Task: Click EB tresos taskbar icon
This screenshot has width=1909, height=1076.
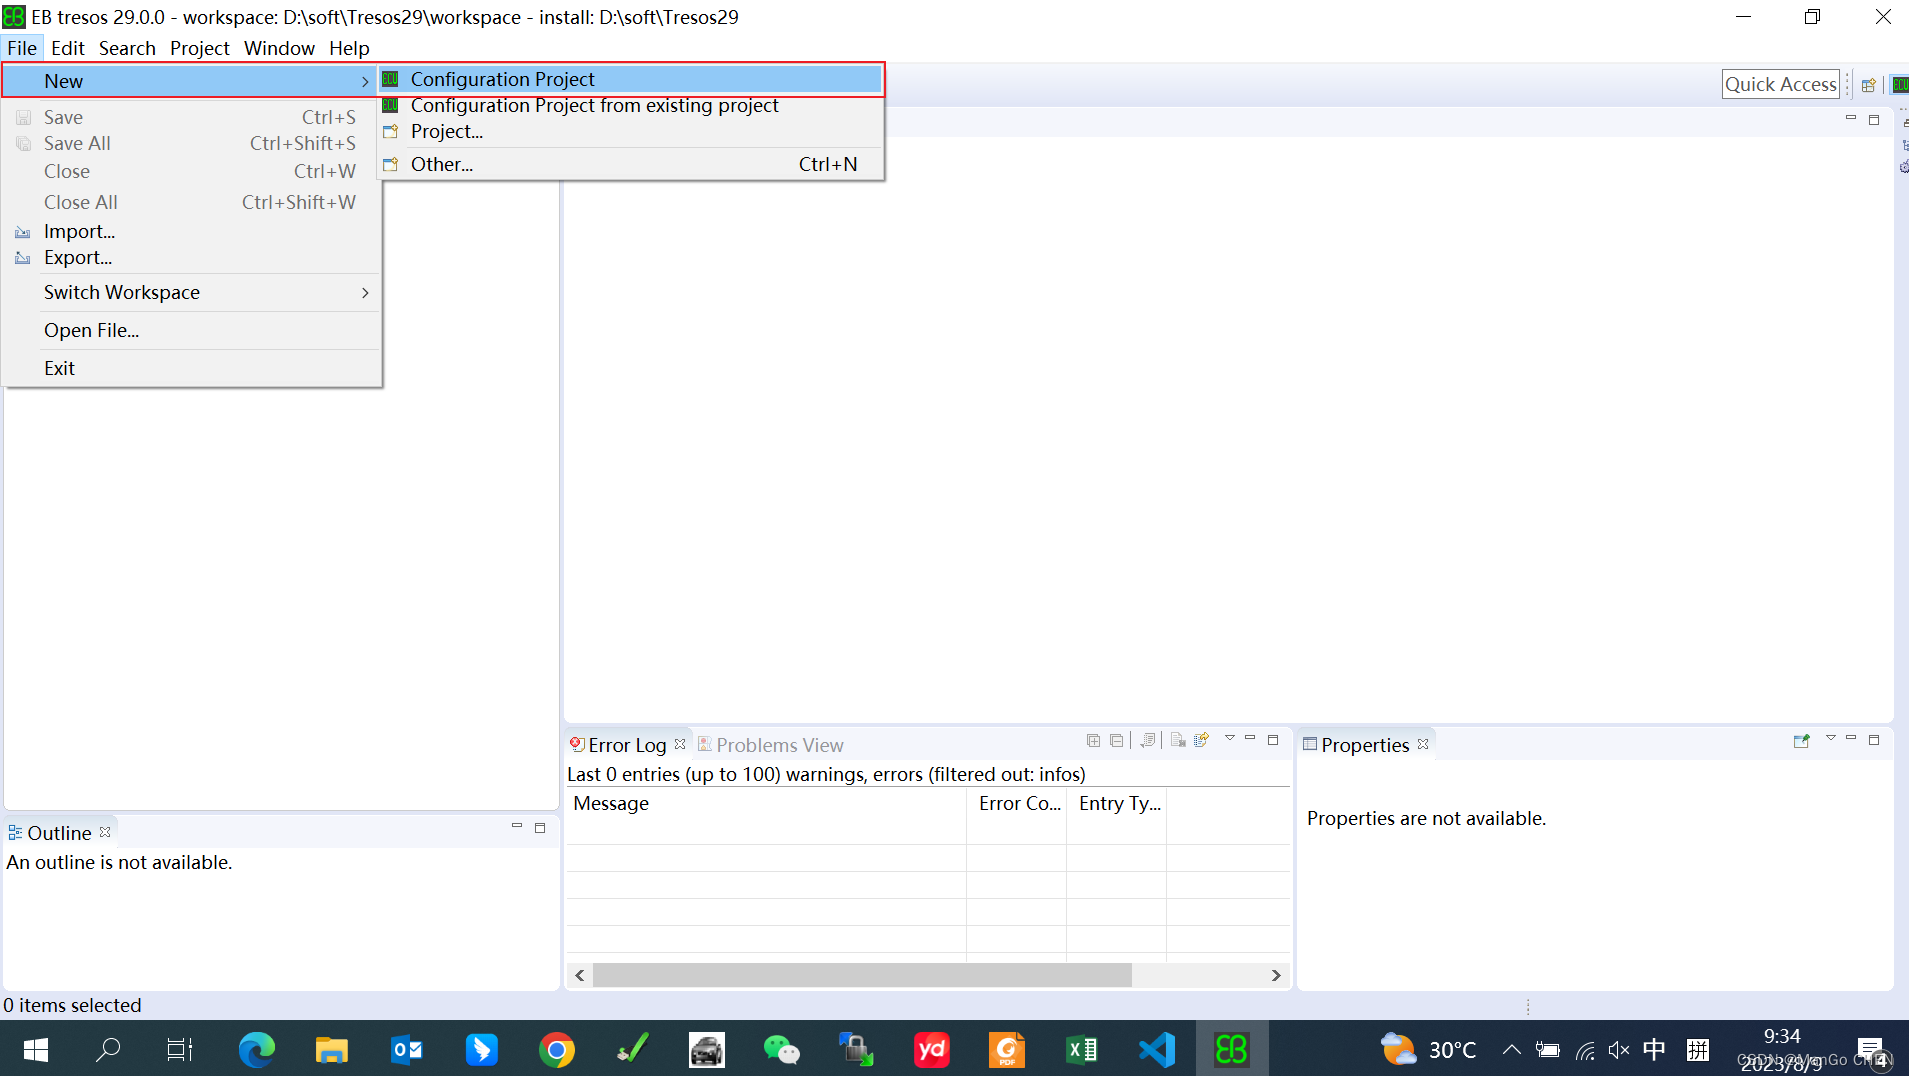Action: 1231,1049
